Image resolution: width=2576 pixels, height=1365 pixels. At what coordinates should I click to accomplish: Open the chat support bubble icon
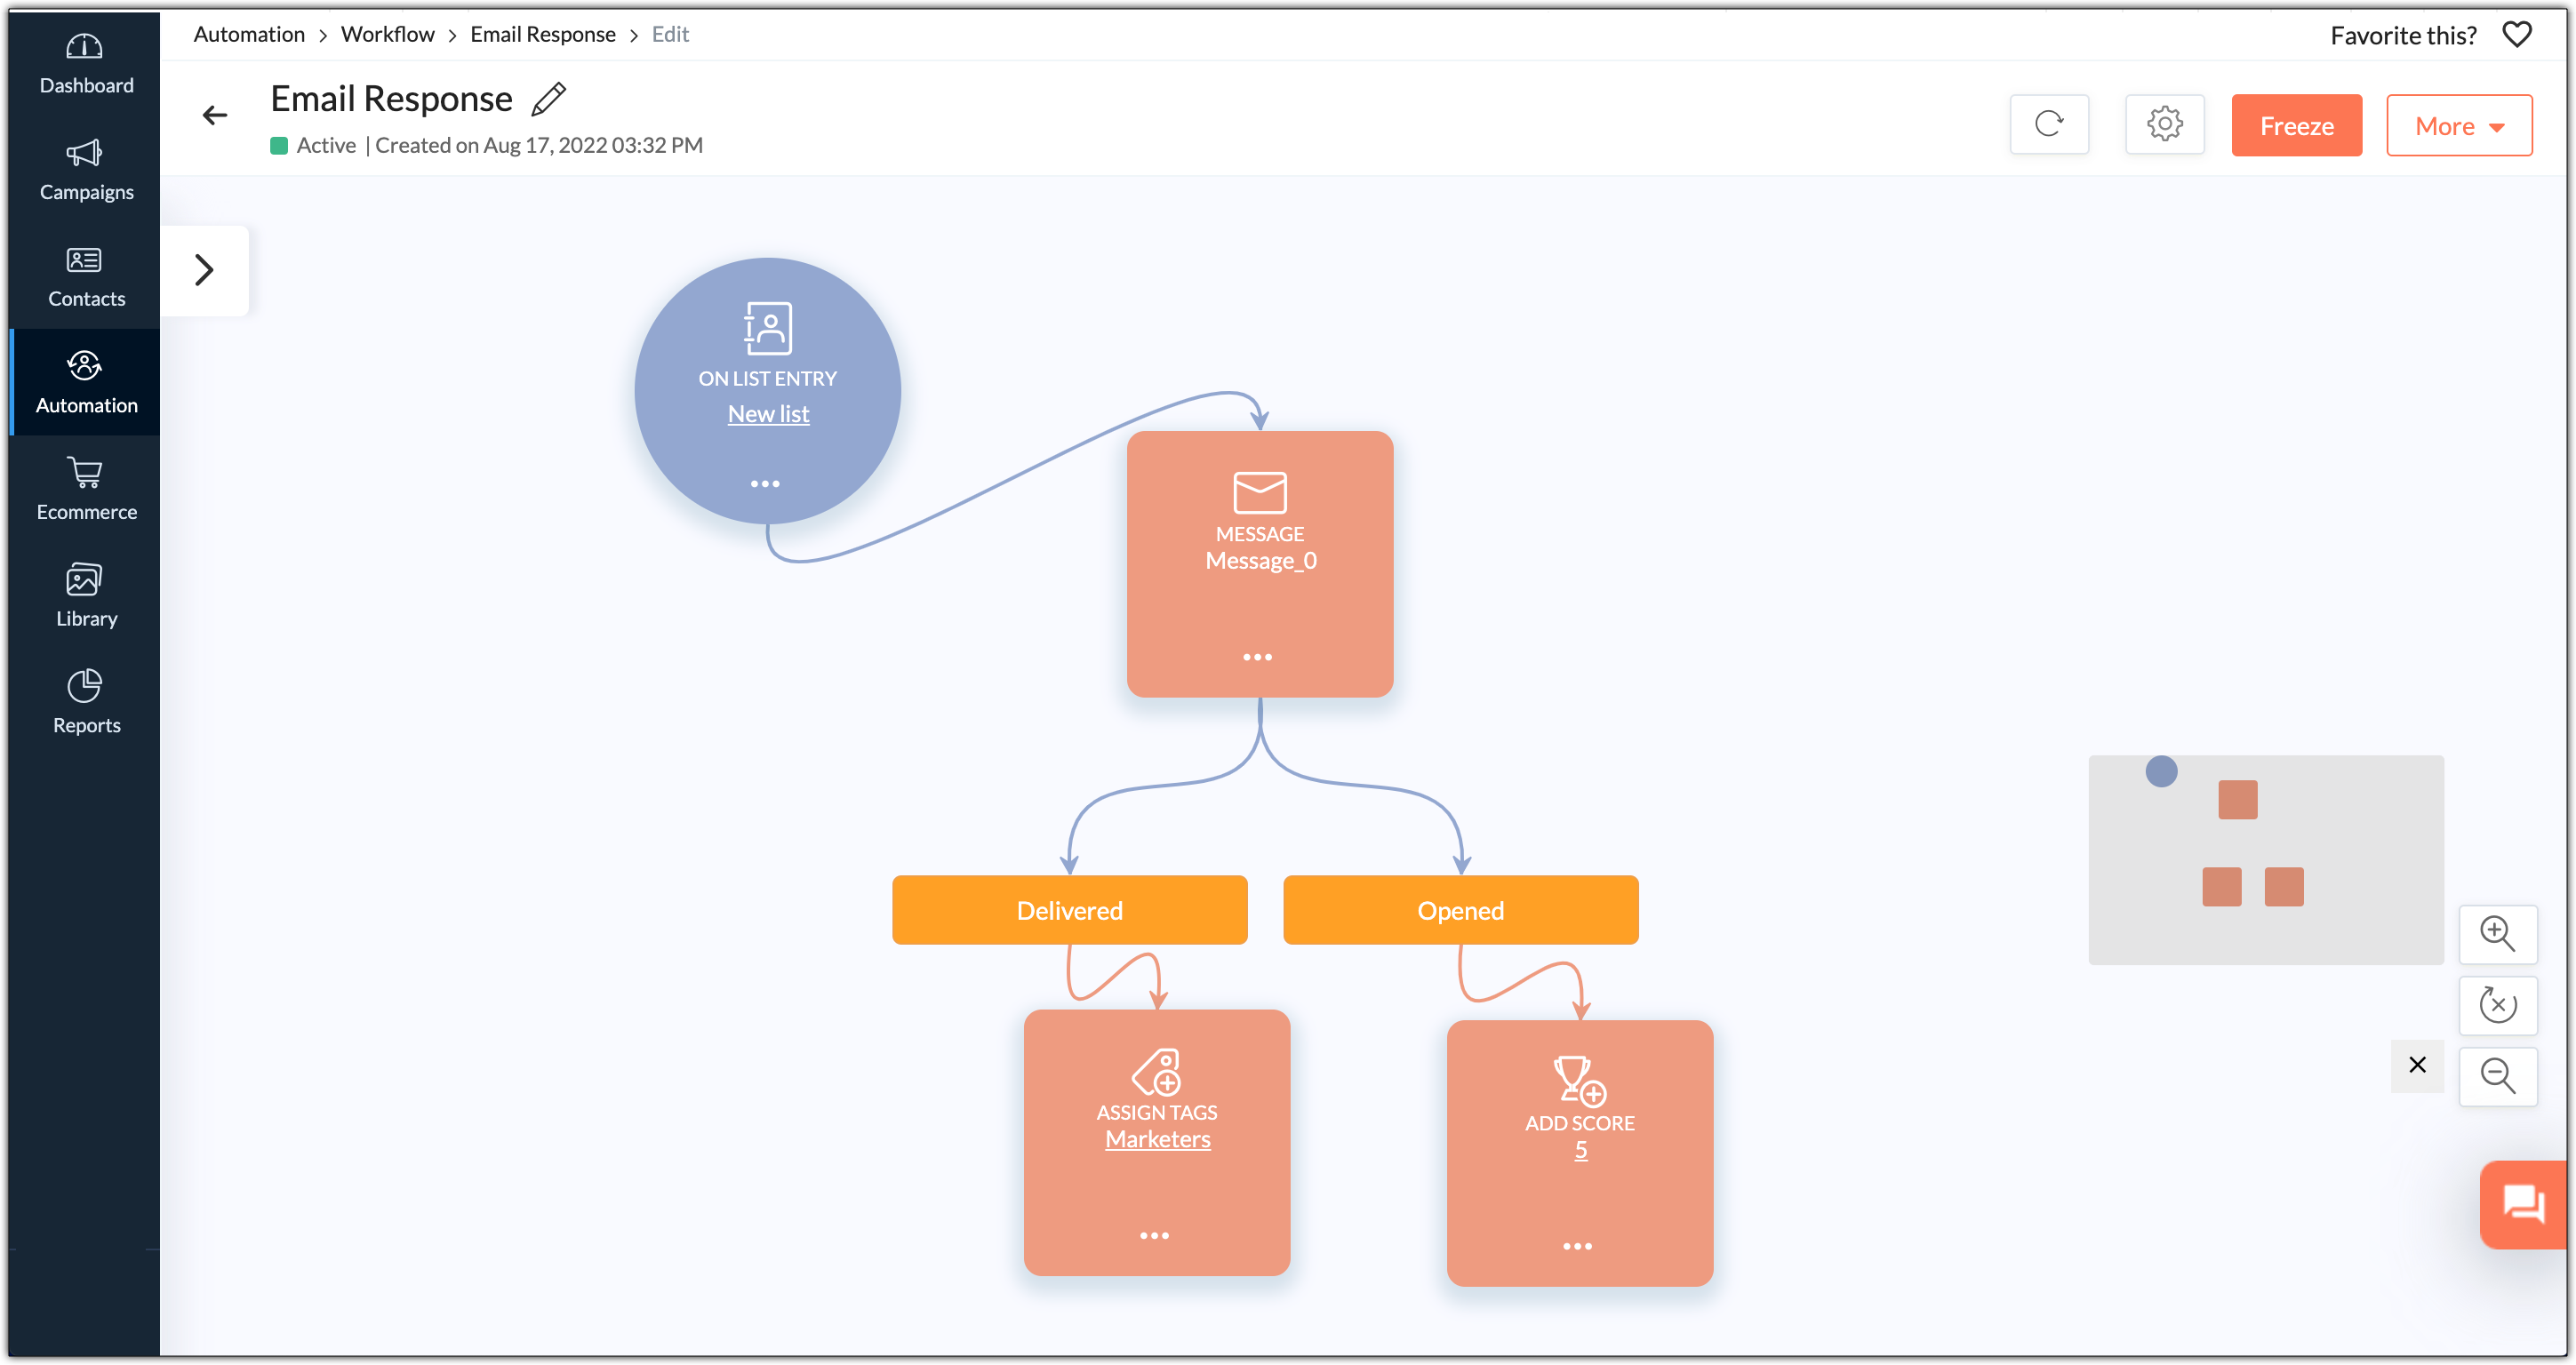click(2523, 1202)
